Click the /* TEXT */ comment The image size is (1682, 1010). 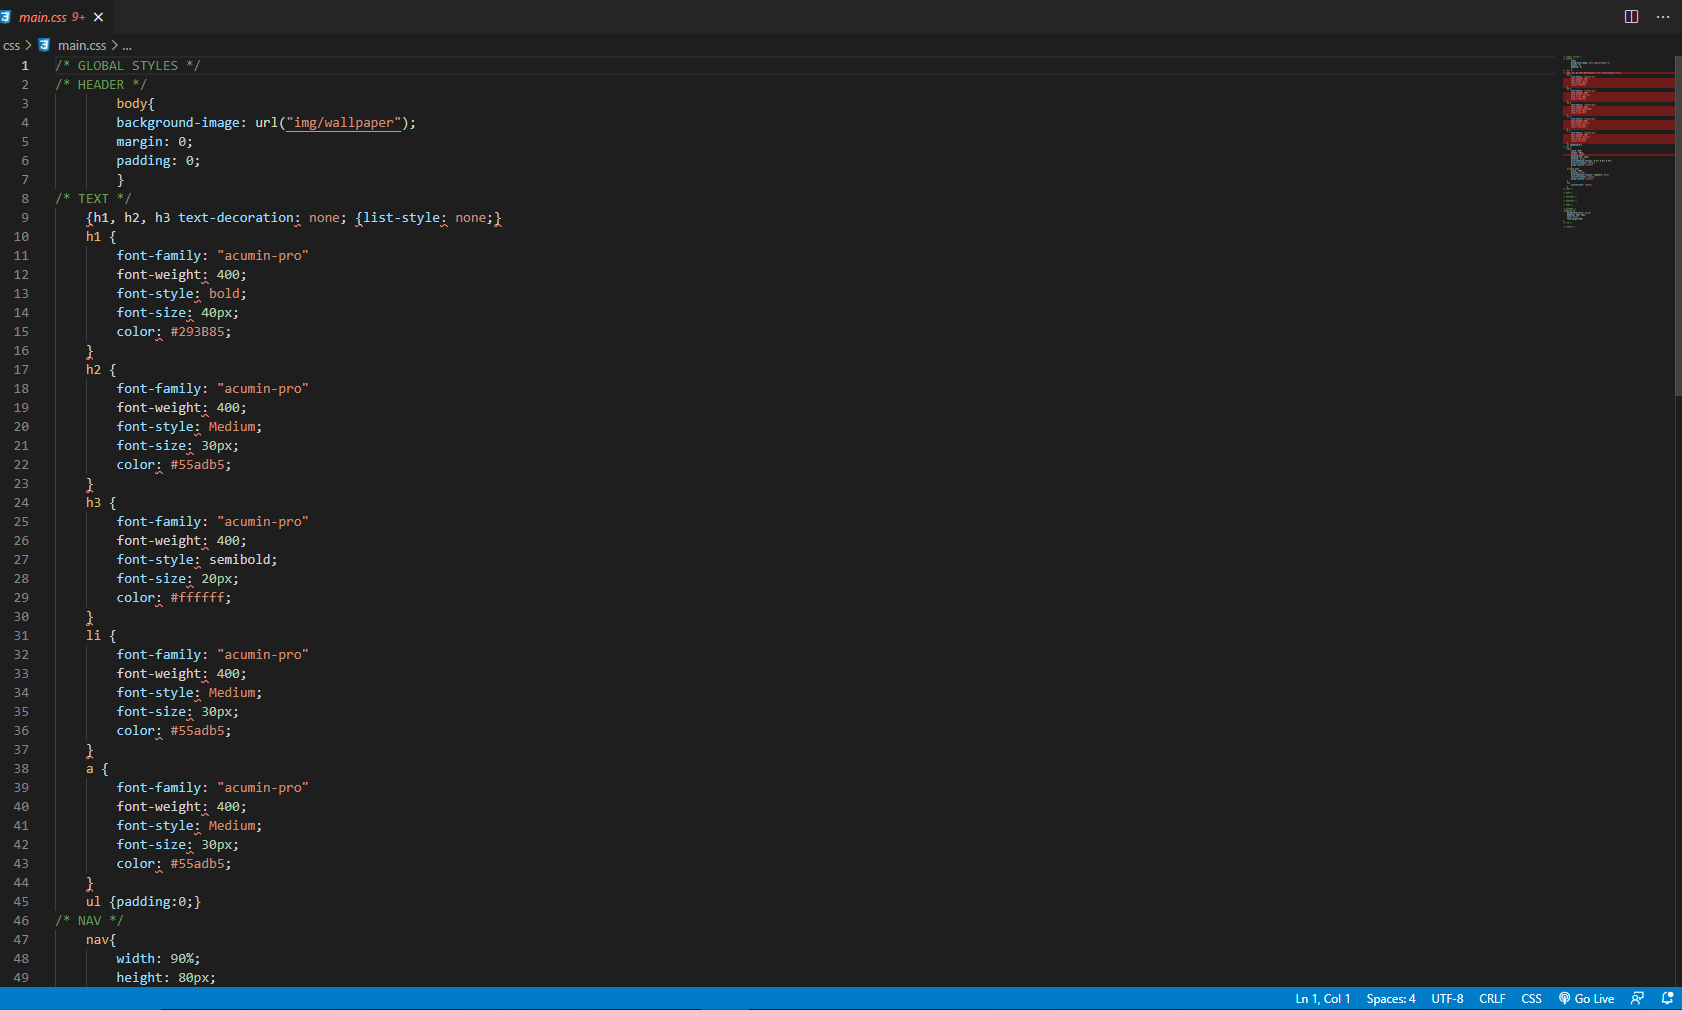pyautogui.click(x=93, y=199)
